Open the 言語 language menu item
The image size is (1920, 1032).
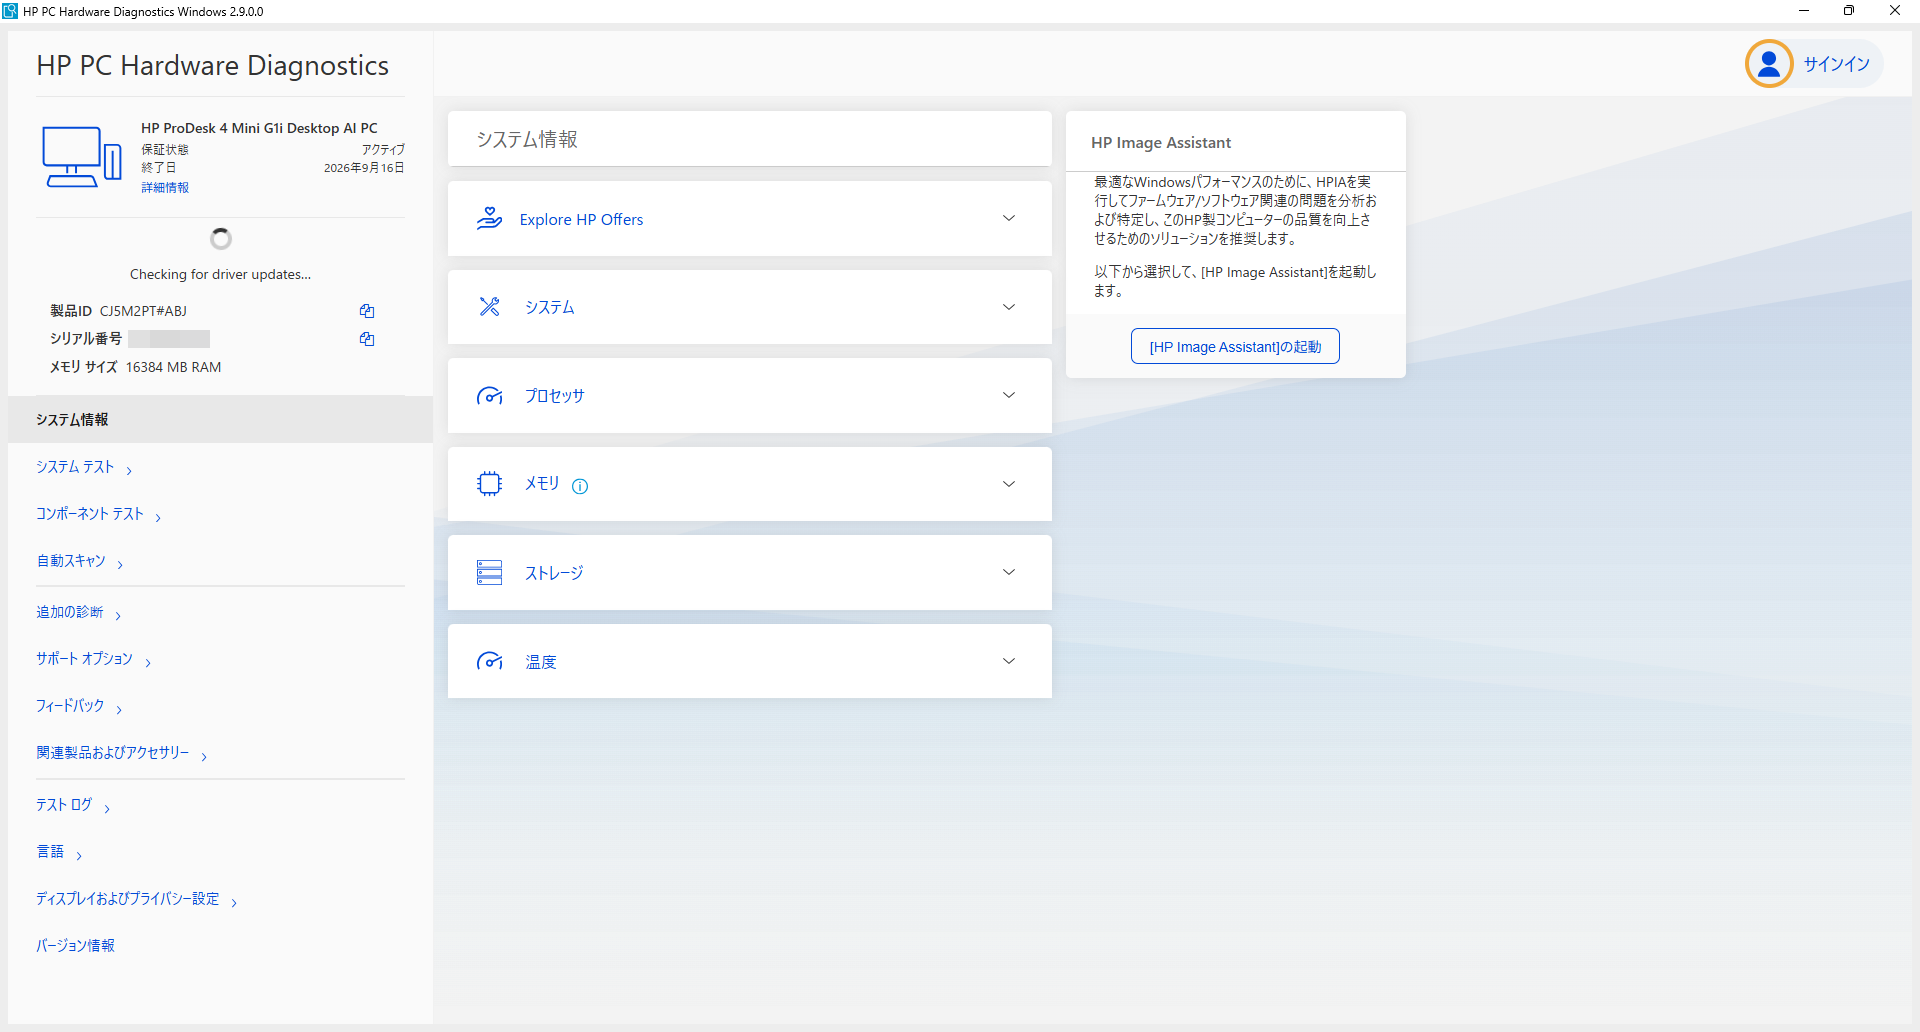50,852
